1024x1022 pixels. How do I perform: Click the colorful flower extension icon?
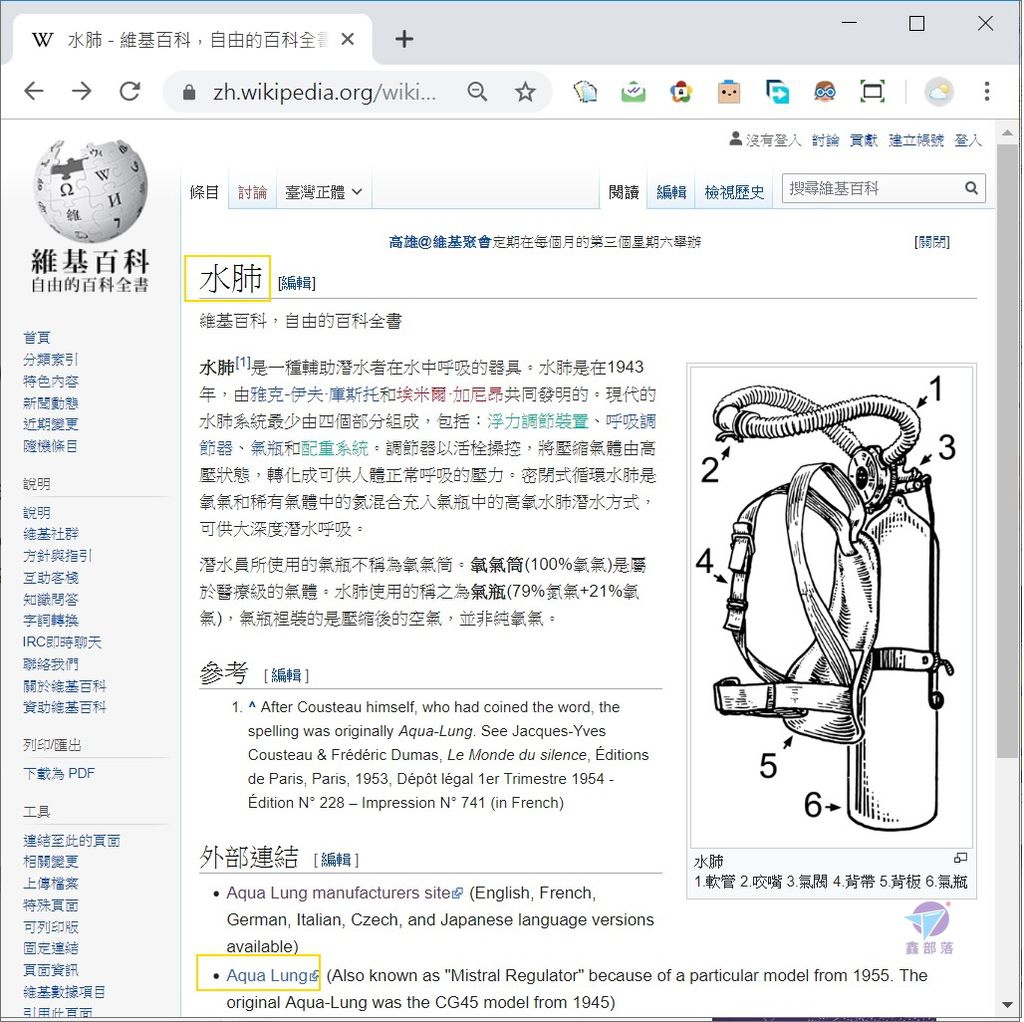[x=680, y=92]
